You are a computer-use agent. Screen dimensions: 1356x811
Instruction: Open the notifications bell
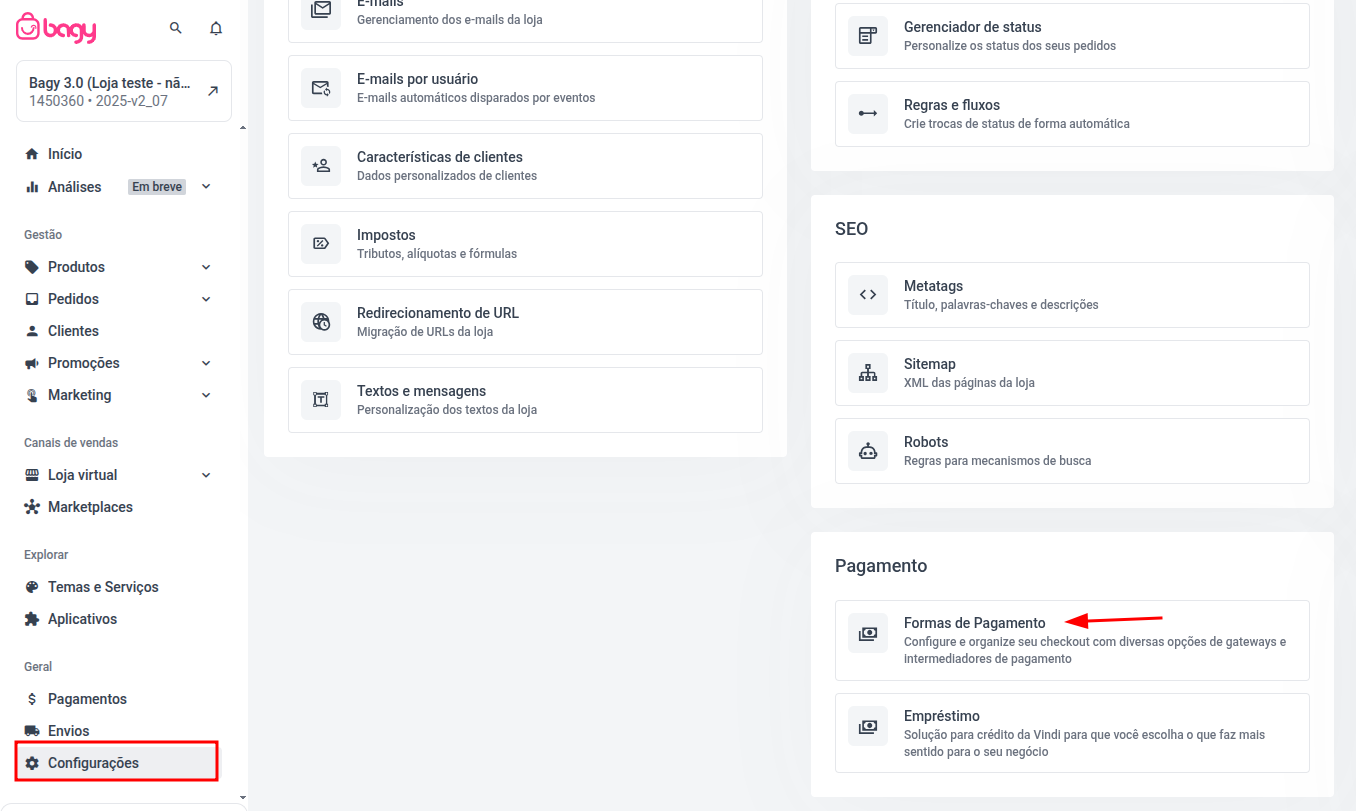point(216,28)
